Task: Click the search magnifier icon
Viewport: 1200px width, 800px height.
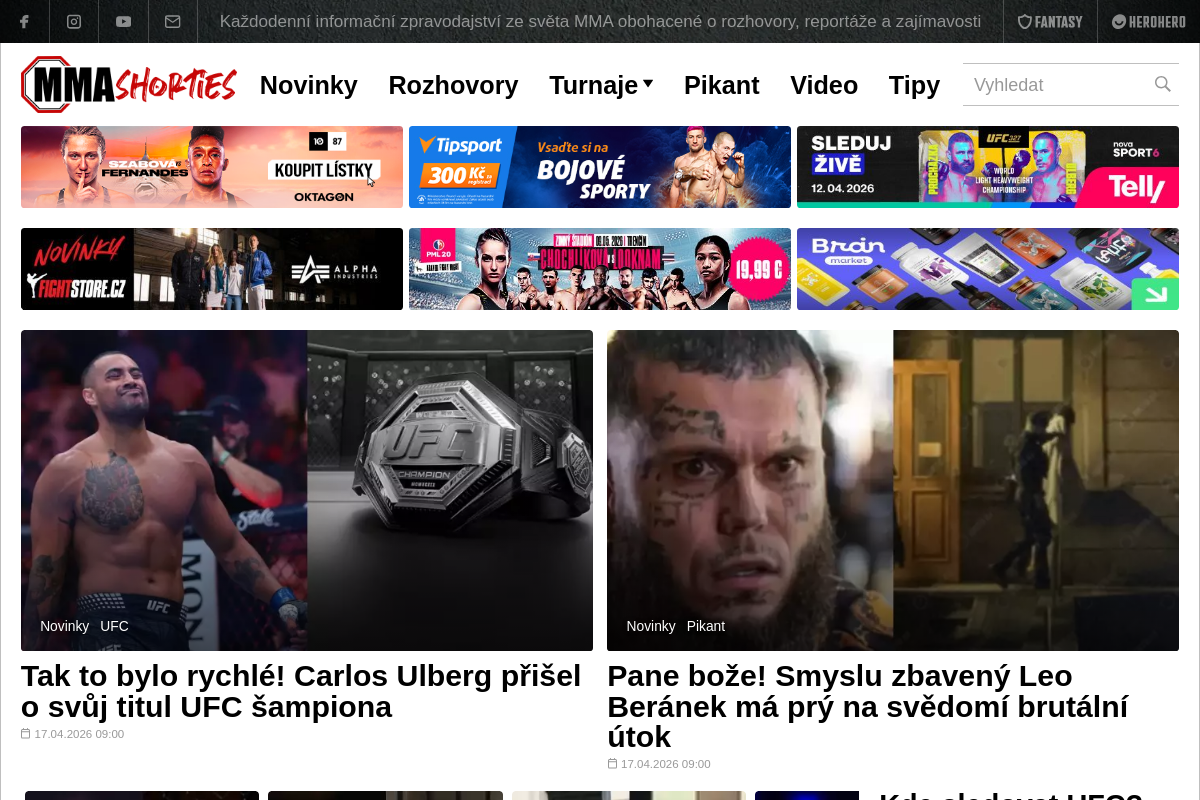Action: tap(1162, 84)
